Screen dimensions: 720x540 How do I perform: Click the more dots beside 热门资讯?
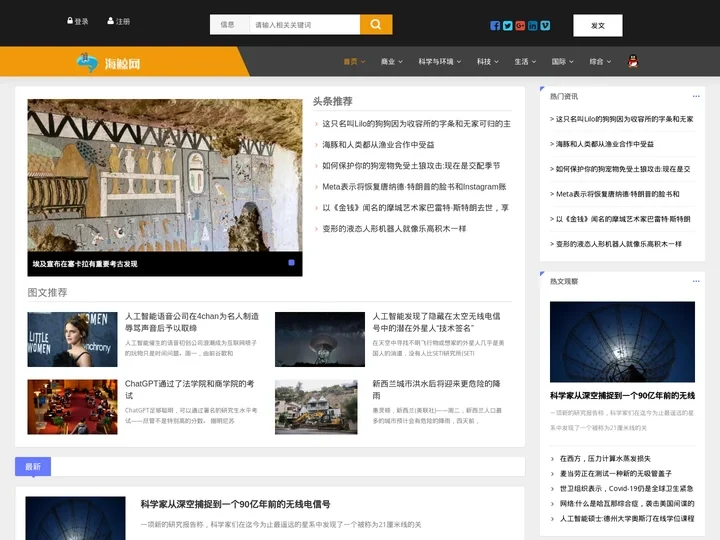point(696,96)
